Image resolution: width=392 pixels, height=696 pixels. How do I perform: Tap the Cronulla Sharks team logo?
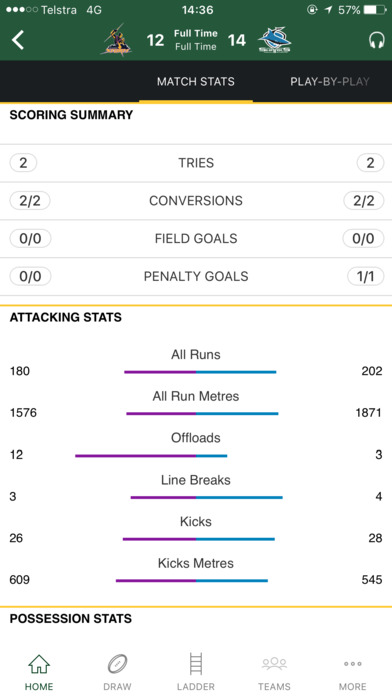tap(274, 40)
